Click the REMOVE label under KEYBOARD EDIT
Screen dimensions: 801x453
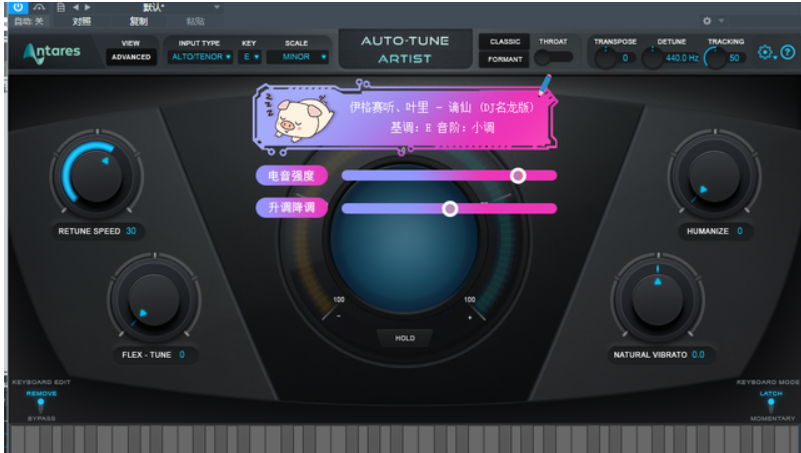point(41,393)
